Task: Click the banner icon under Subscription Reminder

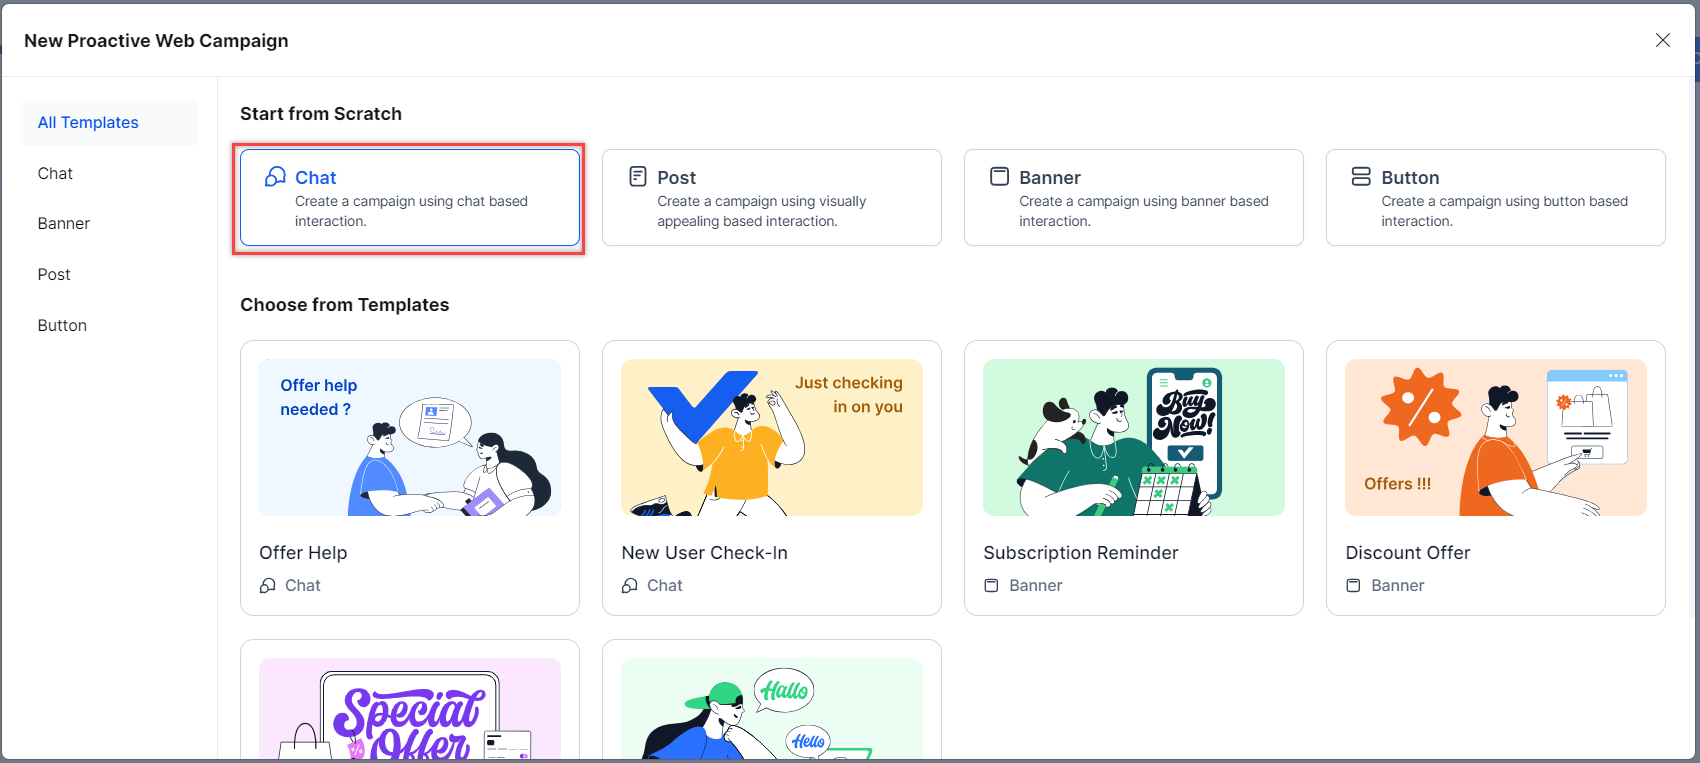Action: coord(991,586)
